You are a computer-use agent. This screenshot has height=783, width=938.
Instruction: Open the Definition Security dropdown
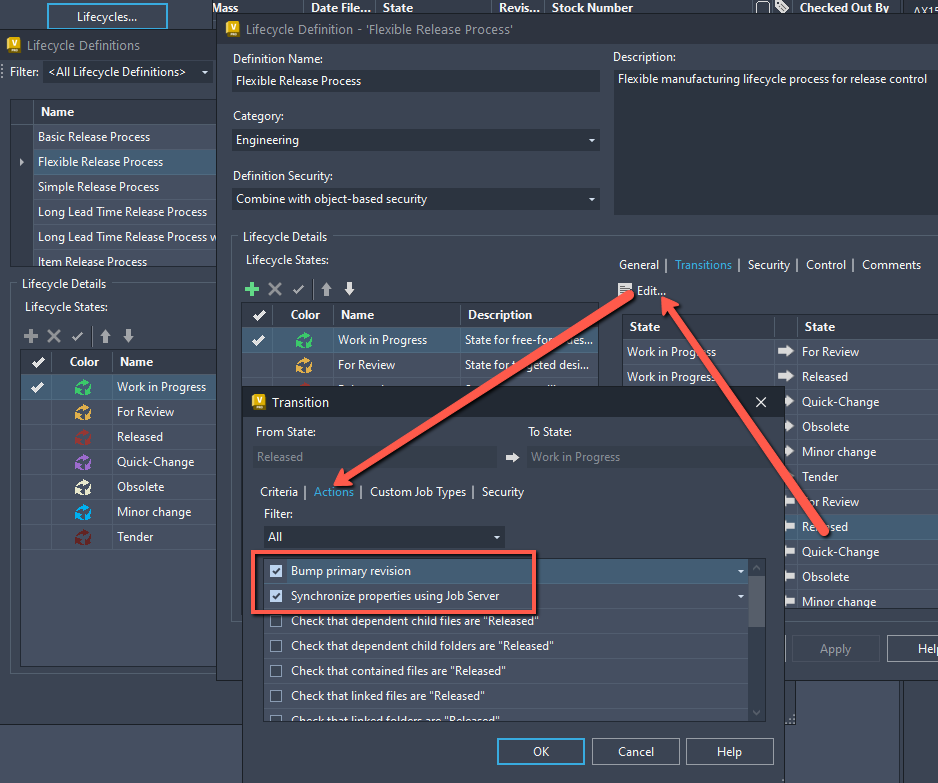589,199
